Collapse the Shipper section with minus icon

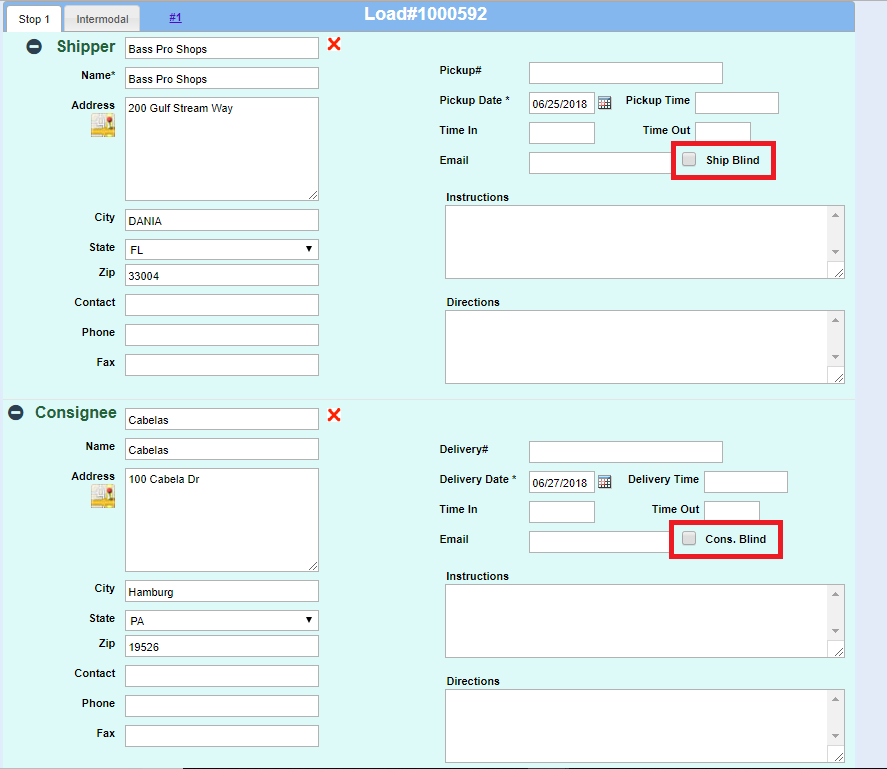(34, 47)
